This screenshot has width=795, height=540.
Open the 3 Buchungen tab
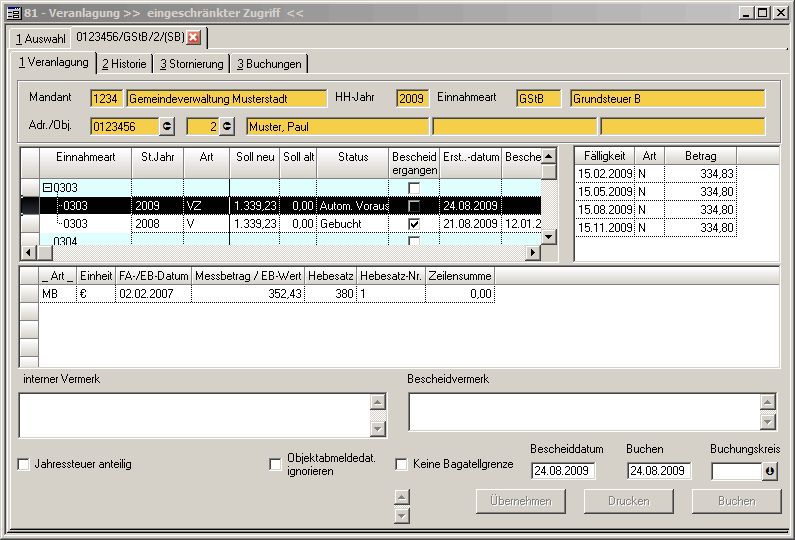pyautogui.click(x=269, y=64)
